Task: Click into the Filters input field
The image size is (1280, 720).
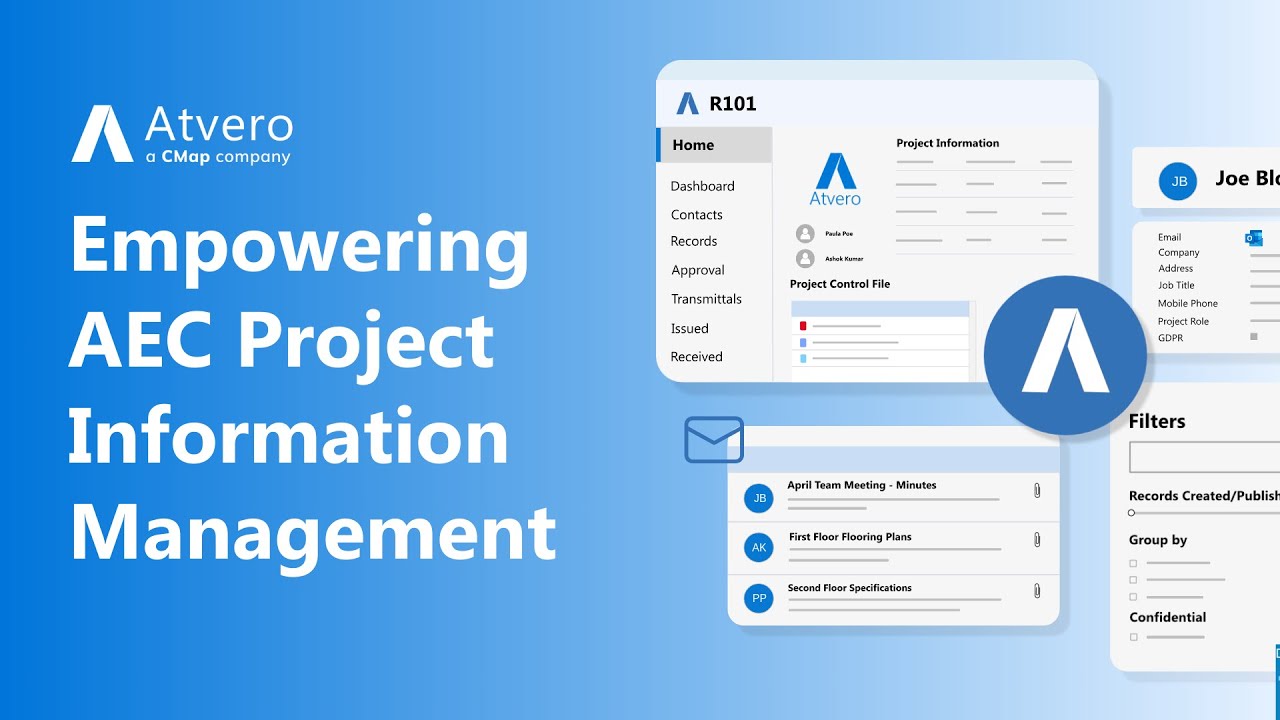Action: [x=1204, y=457]
